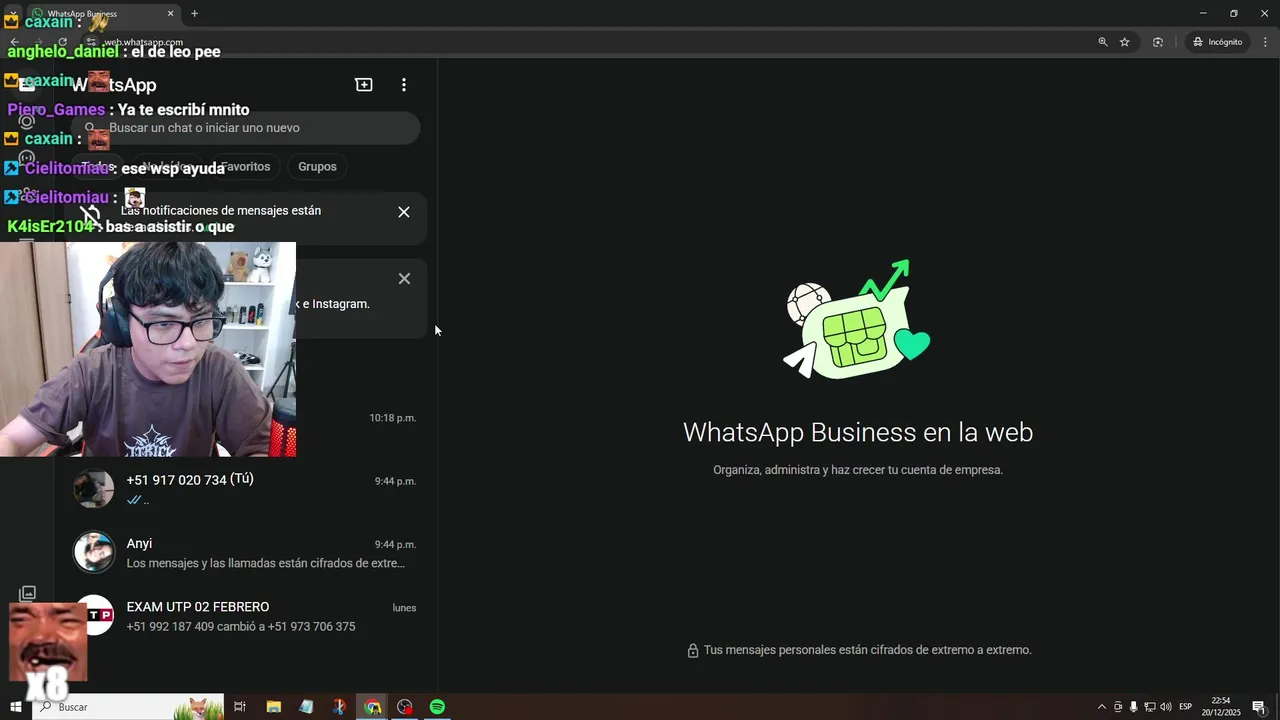Click the network tray icon
This screenshot has height=720, width=1280.
1150,707
